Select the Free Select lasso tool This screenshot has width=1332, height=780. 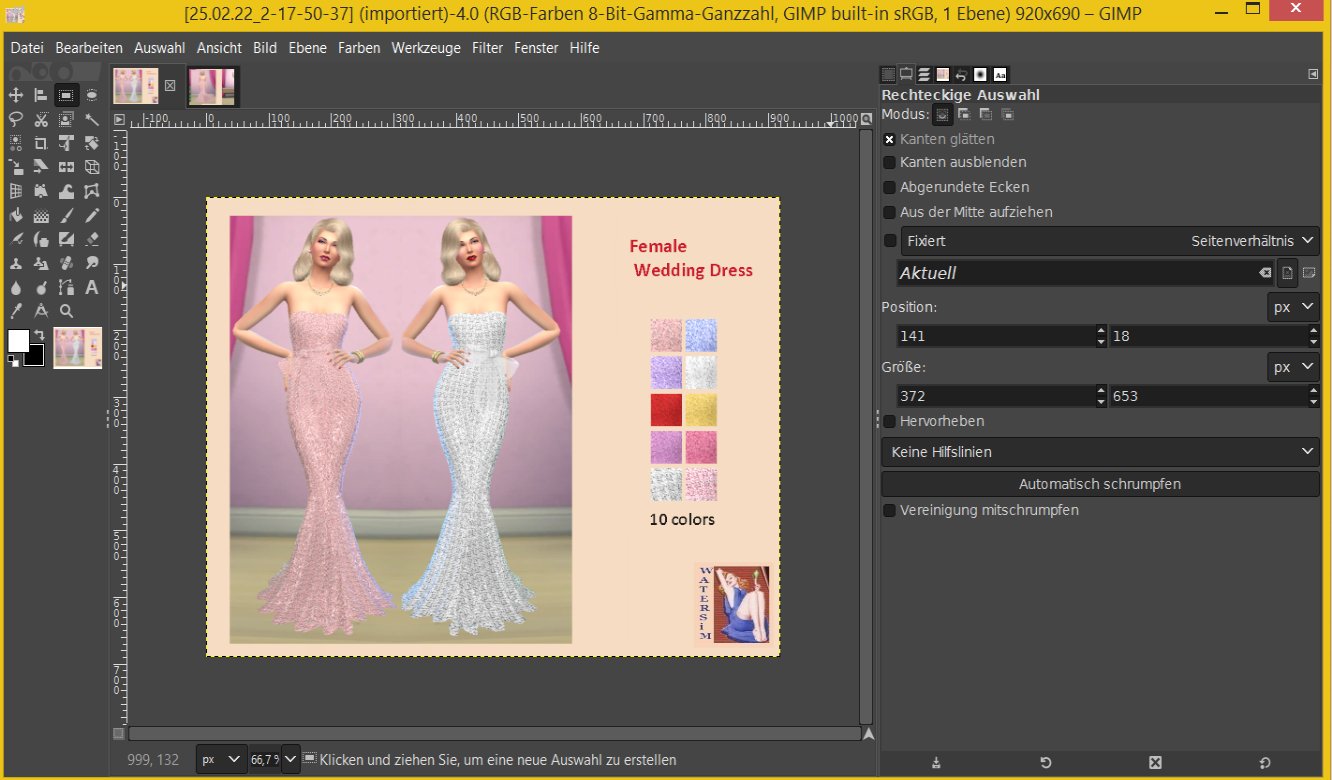tap(16, 119)
